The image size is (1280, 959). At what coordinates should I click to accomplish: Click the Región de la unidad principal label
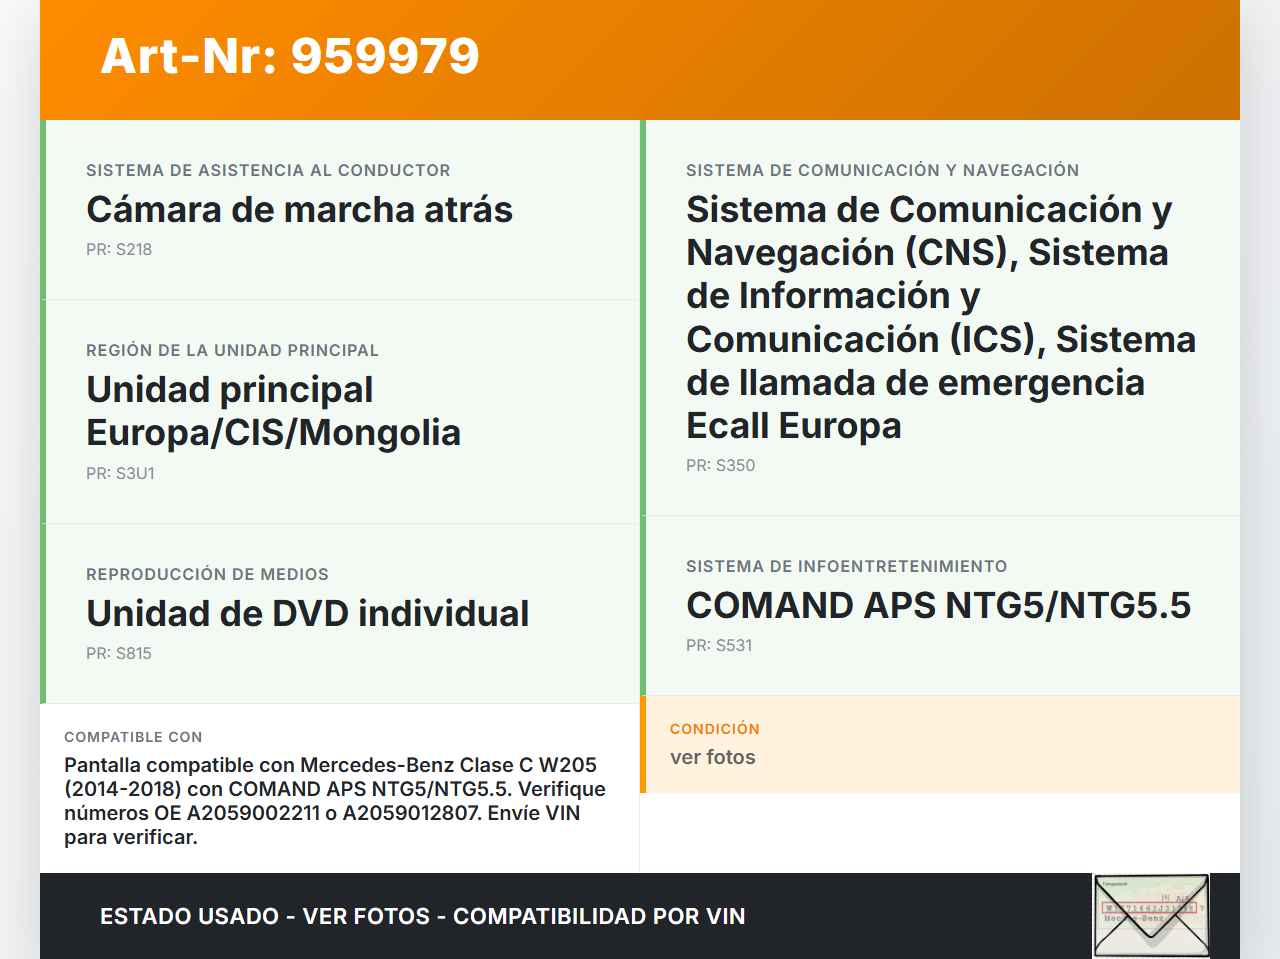(232, 350)
